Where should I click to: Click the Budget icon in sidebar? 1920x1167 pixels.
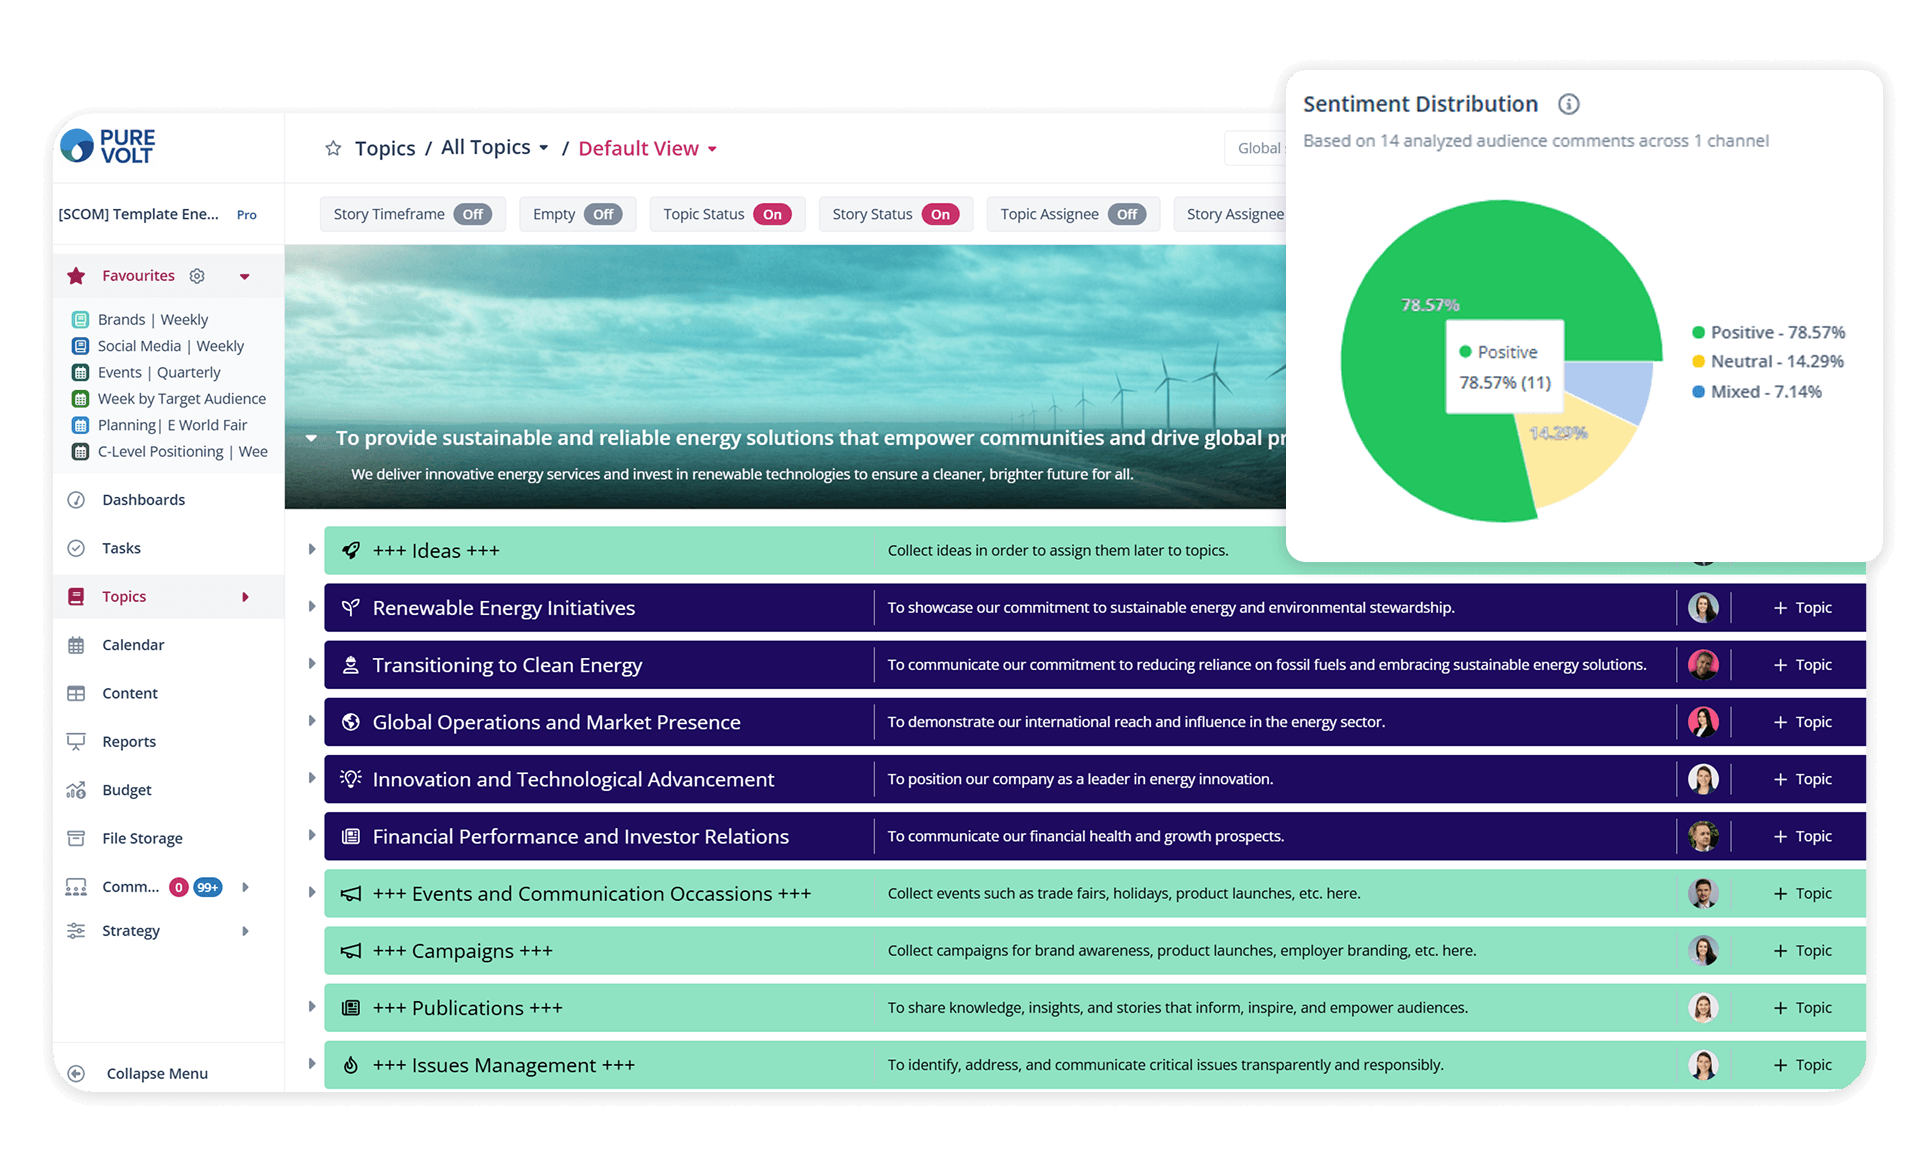76,790
